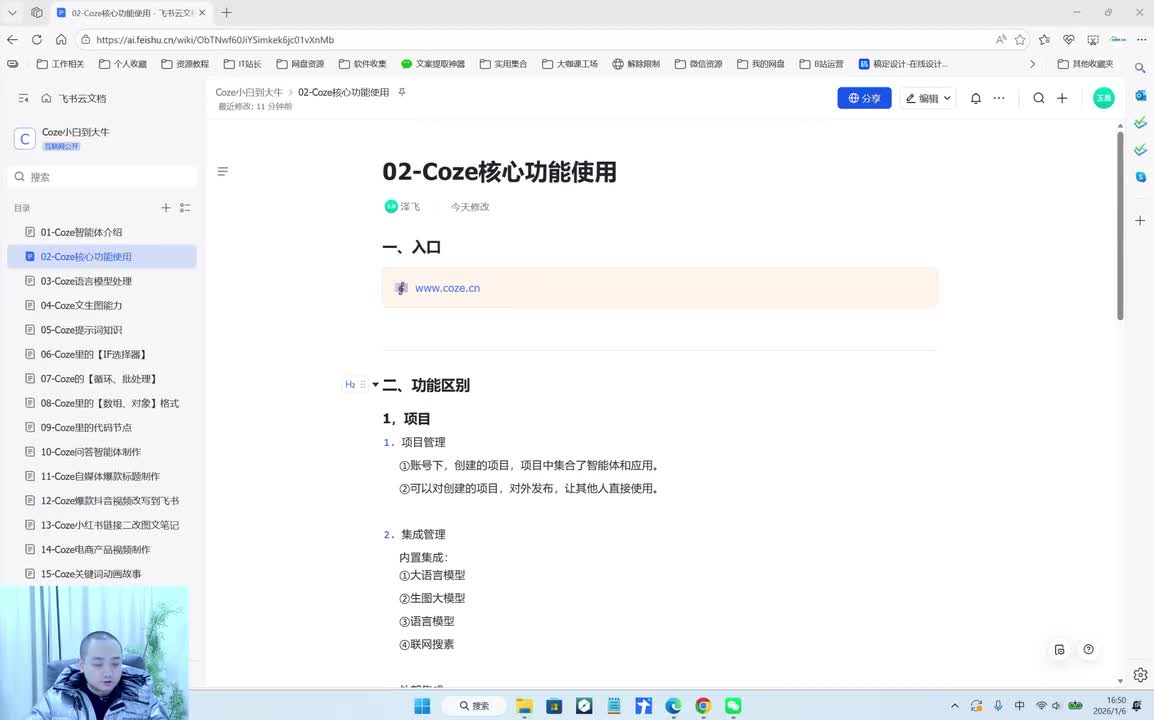Screen dimensions: 1154x720
Task: Open the browser tab list dropdown arrow
Action: (x=13, y=13)
